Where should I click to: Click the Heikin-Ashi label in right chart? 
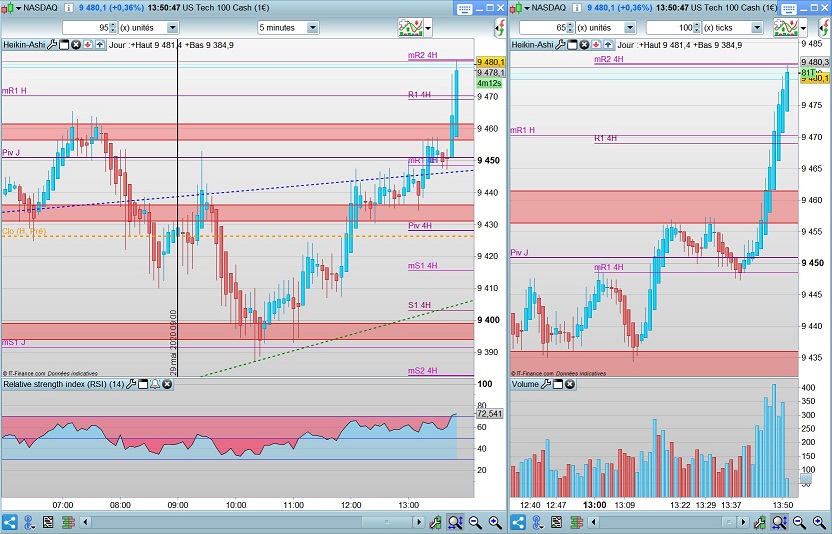(532, 45)
